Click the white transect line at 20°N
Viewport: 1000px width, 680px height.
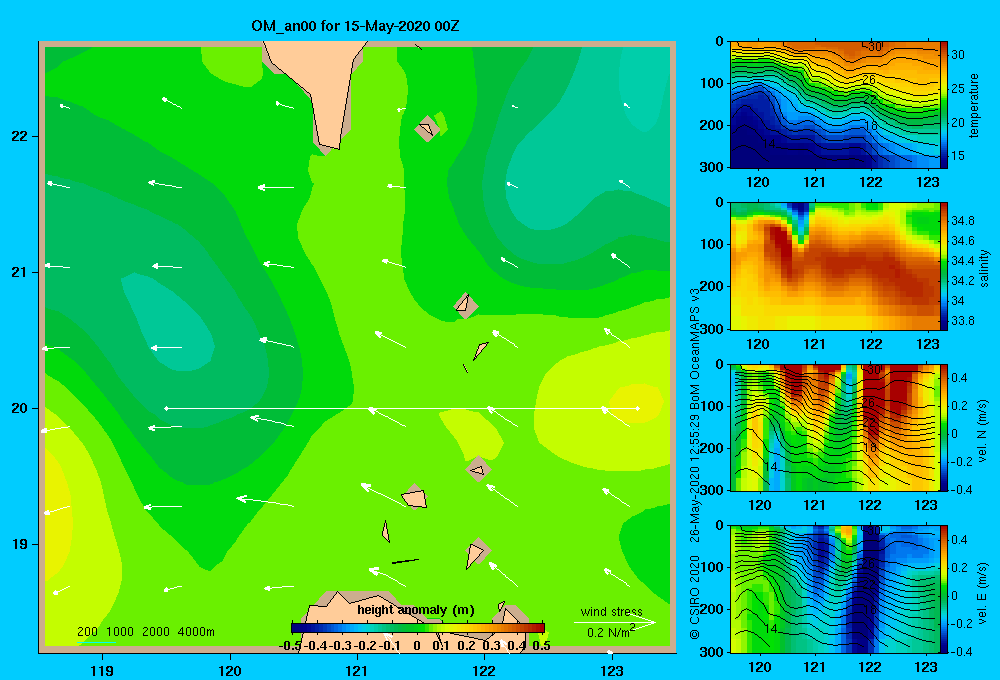point(402,408)
